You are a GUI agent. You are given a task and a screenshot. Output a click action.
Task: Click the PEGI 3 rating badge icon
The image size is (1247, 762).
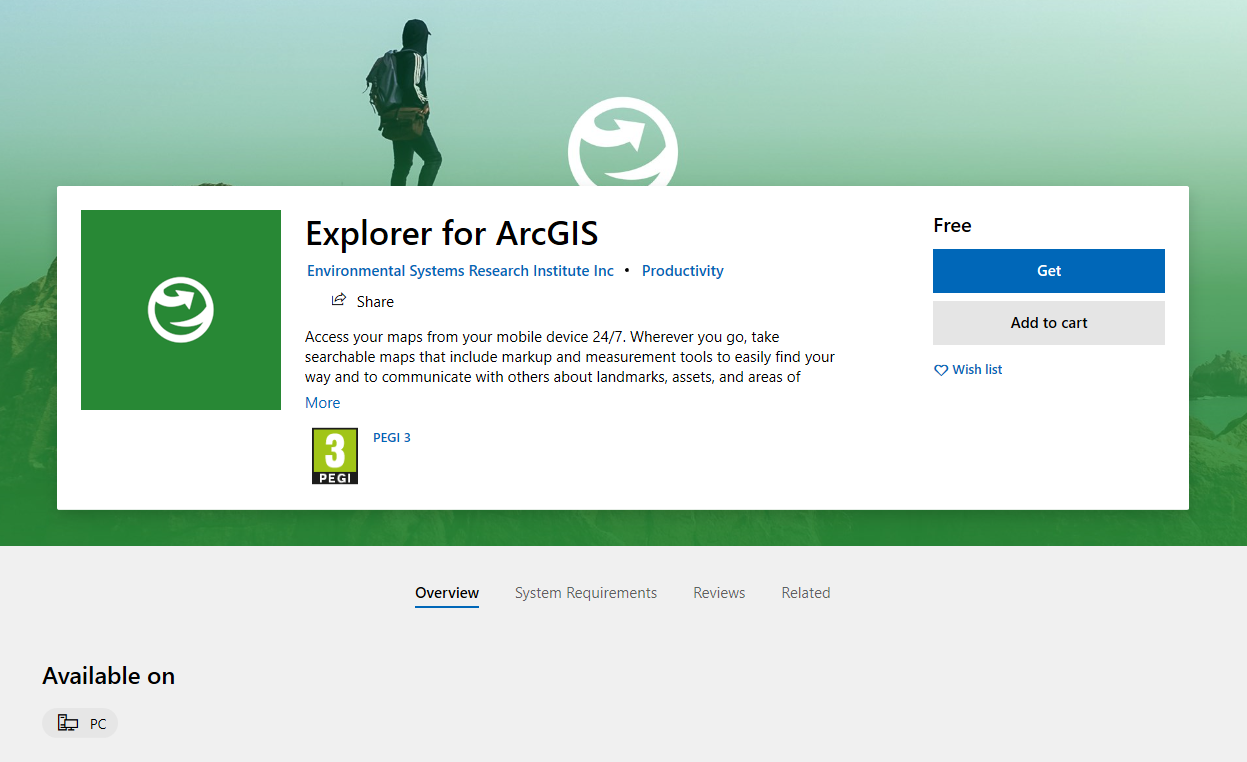335,456
